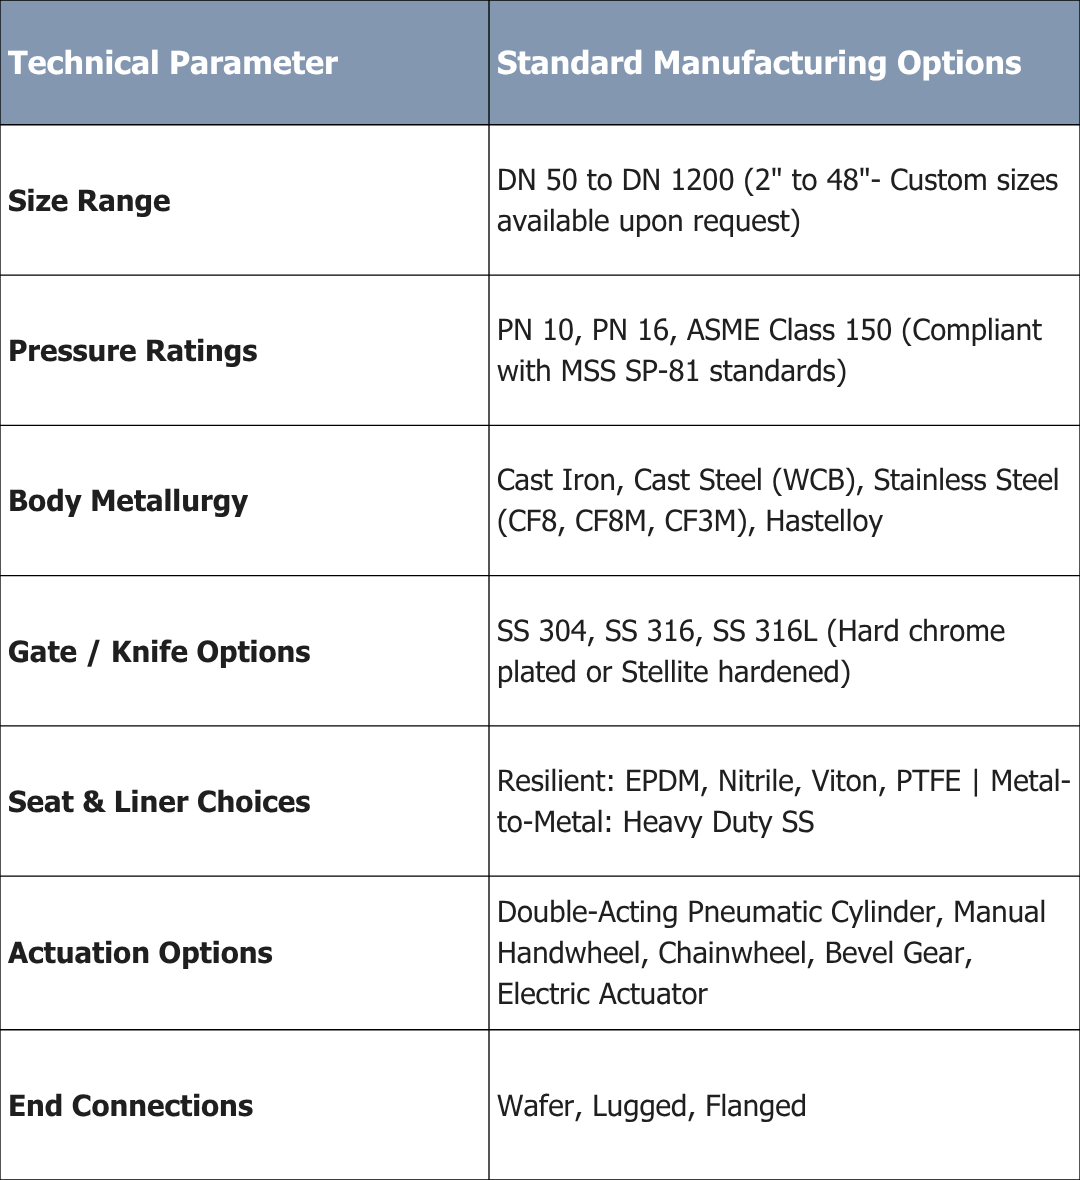
Task: Click the Electric Actuator text line
Action: pyautogui.click(x=602, y=994)
